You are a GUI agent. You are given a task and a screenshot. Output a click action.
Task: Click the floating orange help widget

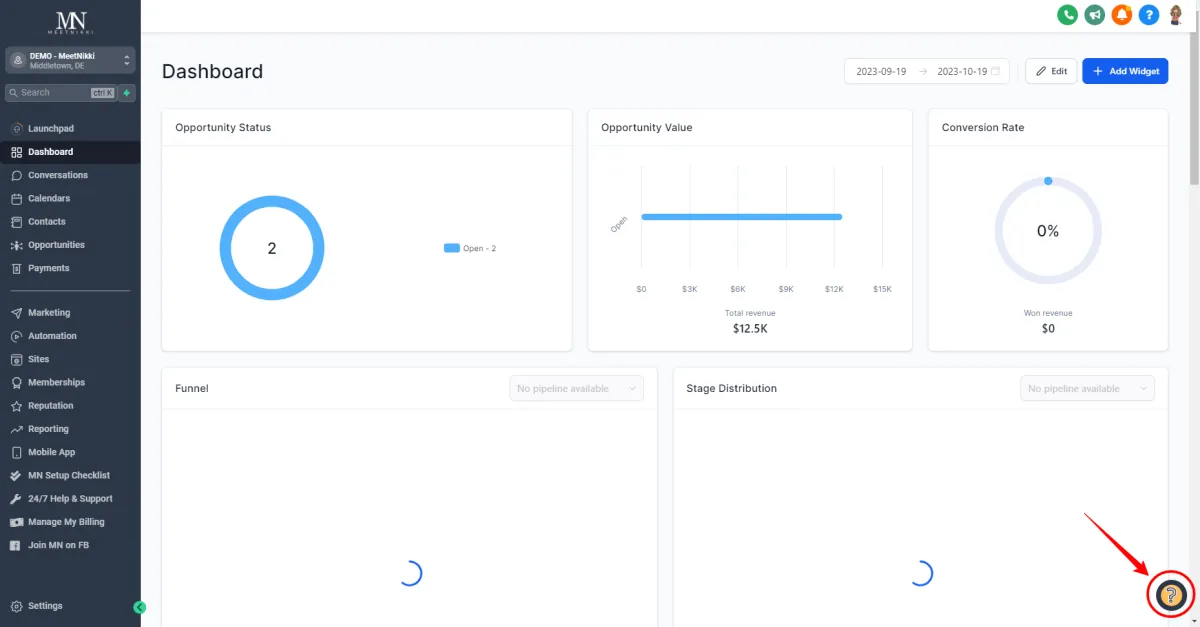(x=1170, y=596)
